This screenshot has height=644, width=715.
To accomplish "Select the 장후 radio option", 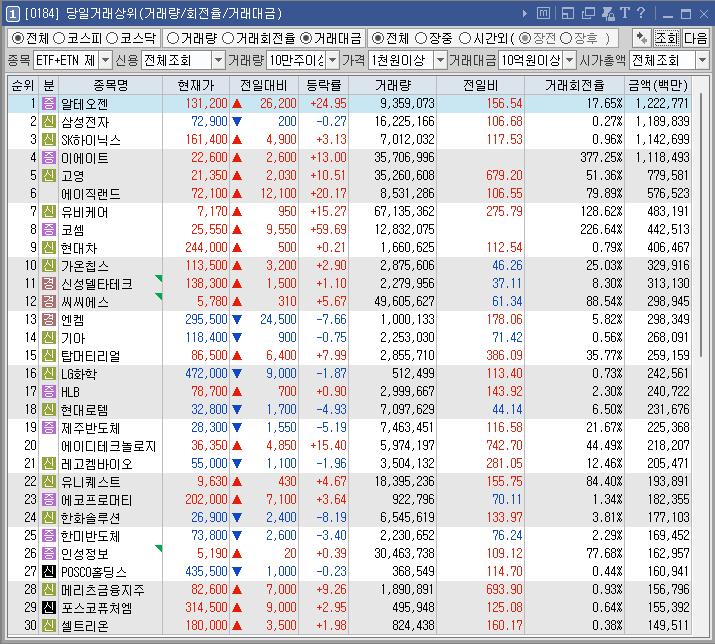I will tap(566, 38).
